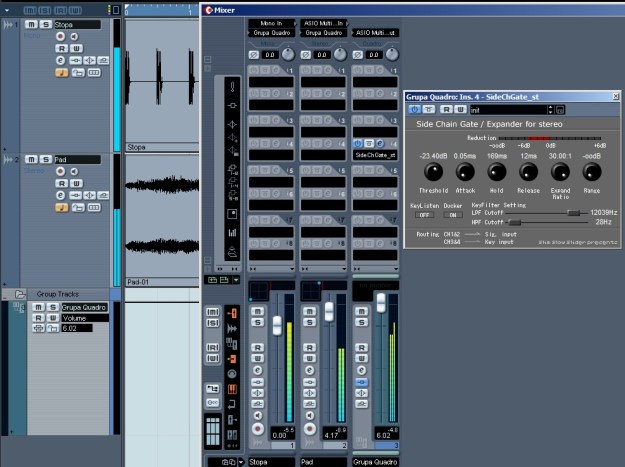The width and height of the screenshot is (625, 467).
Task: Bypass SideChGate insert in slot 4
Action: tap(359, 143)
